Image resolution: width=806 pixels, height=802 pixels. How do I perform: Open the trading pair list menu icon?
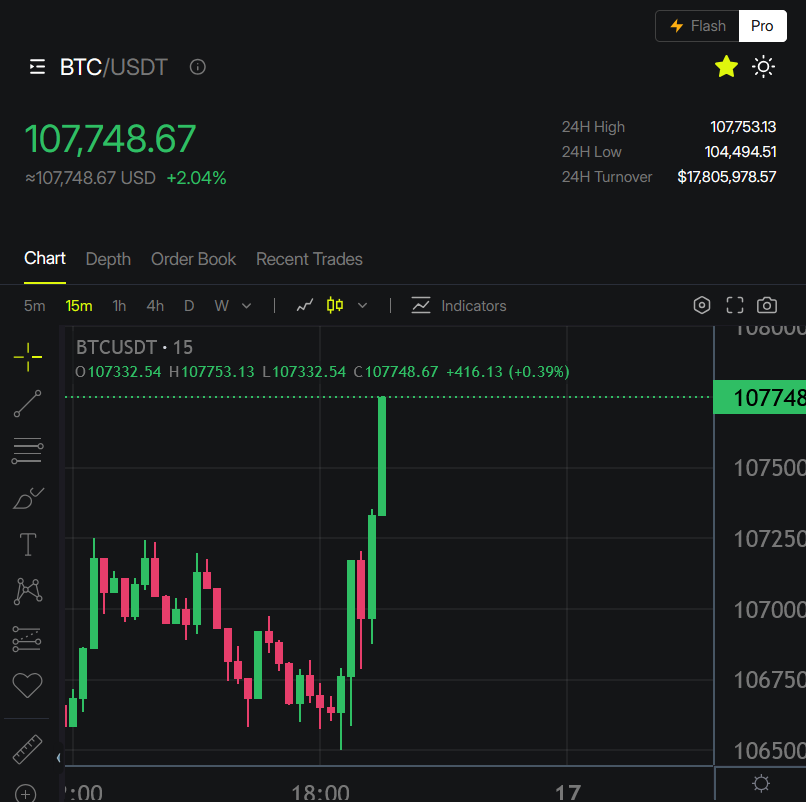[x=37, y=67]
